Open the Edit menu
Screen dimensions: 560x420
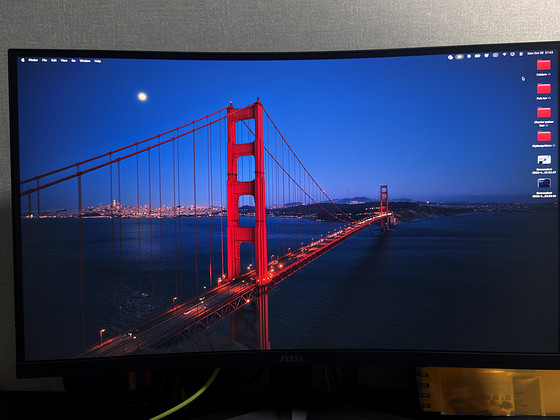click(x=54, y=60)
